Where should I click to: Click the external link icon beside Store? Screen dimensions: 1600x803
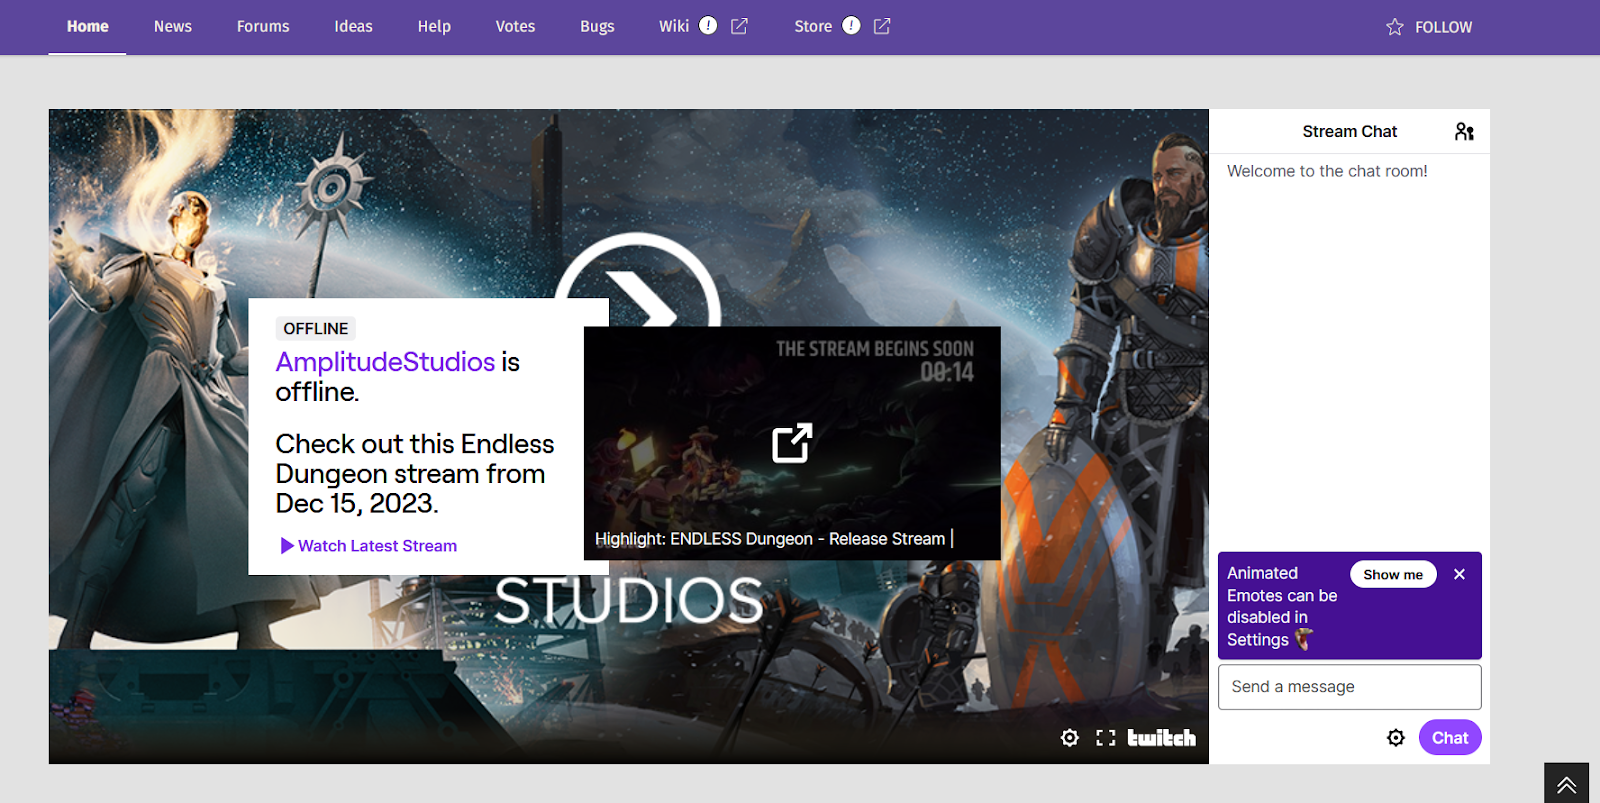coord(882,26)
